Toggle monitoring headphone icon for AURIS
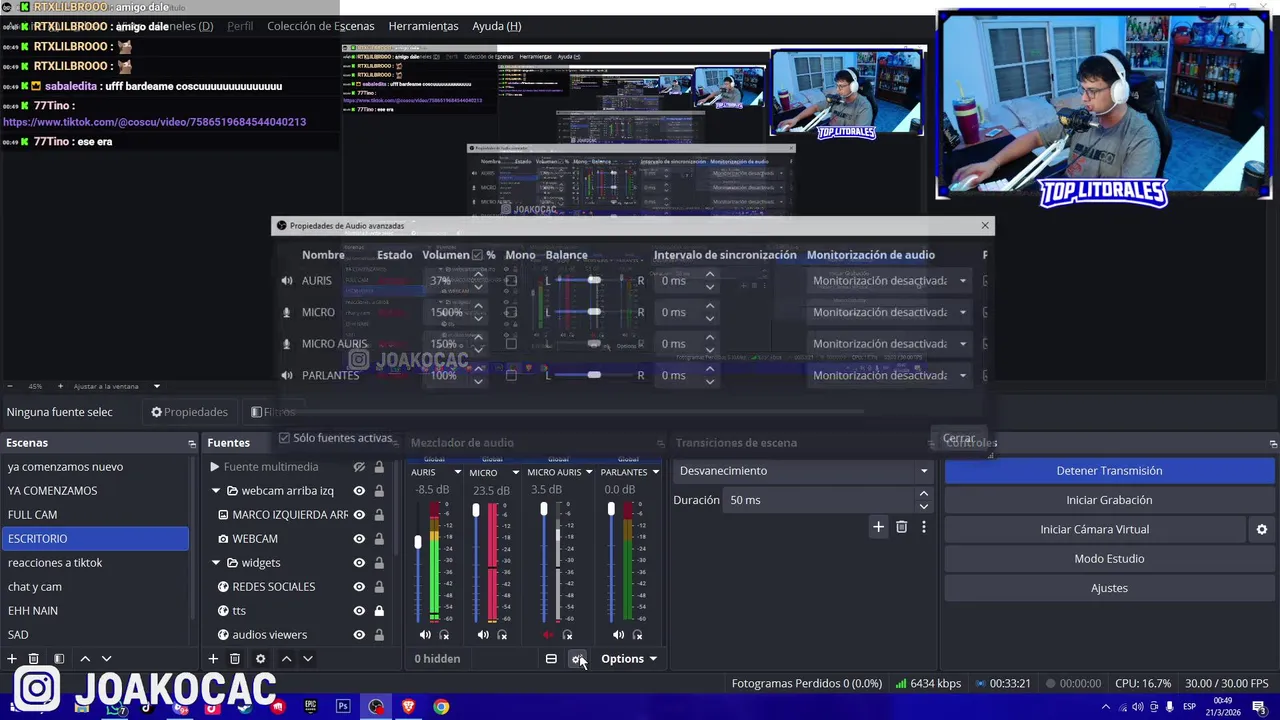The width and height of the screenshot is (1280, 720). coord(444,635)
